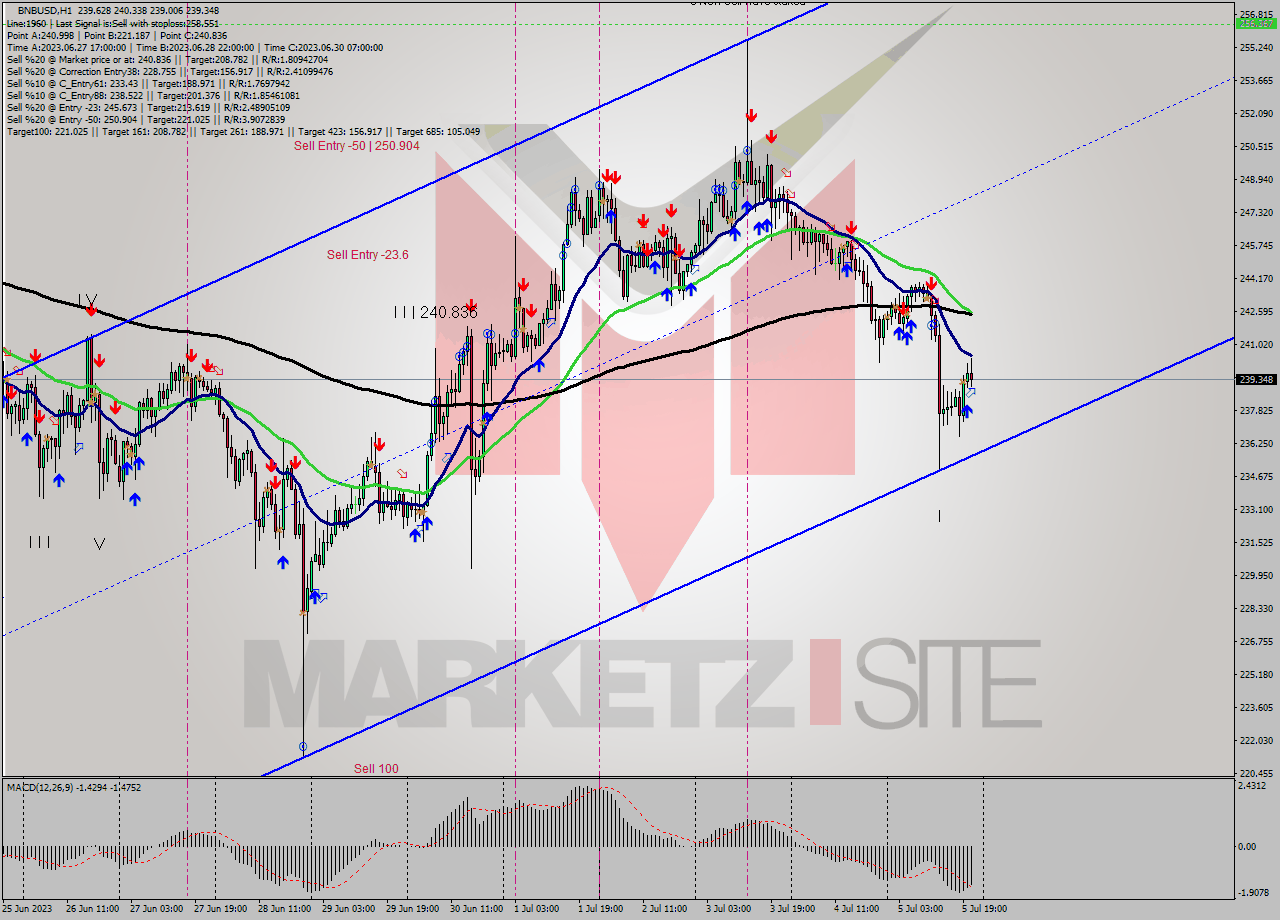Select the '1 Jul 19:00' time axis label
1280x920 pixels.
[602, 909]
